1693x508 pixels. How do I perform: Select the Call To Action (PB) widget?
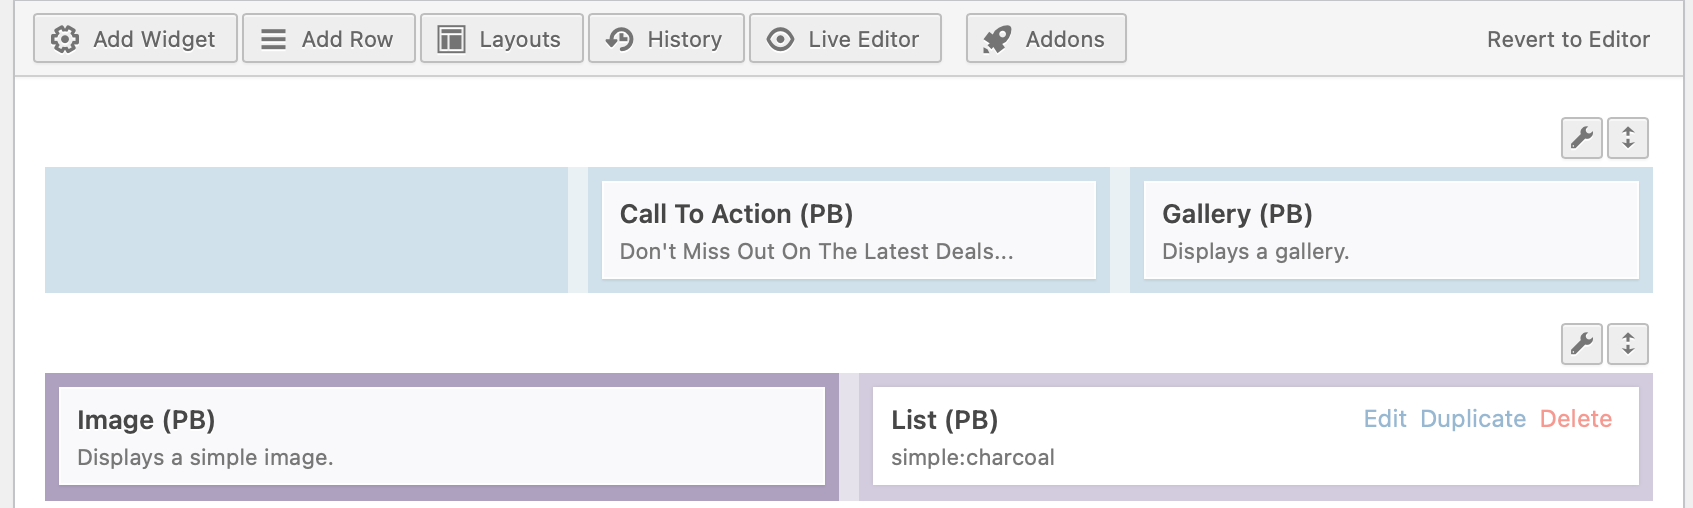click(848, 231)
